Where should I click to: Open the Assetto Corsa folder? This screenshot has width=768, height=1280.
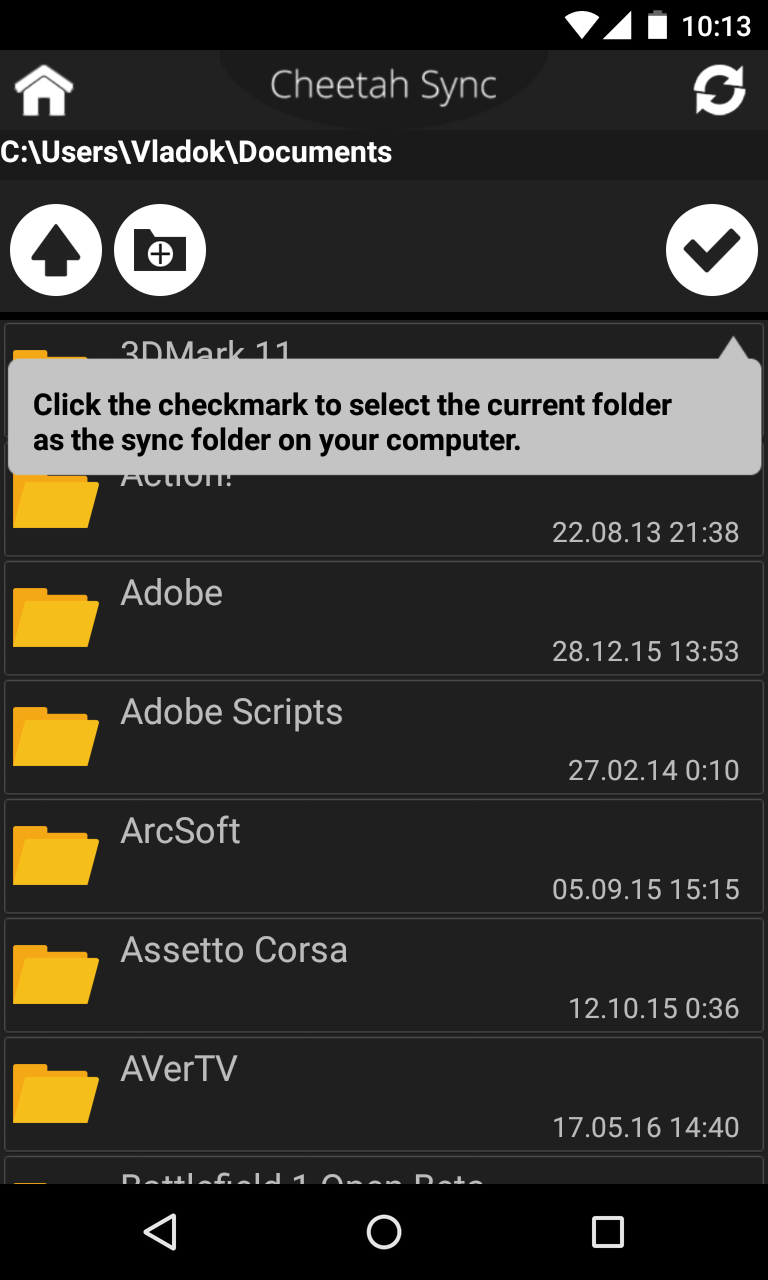pyautogui.click(x=384, y=975)
